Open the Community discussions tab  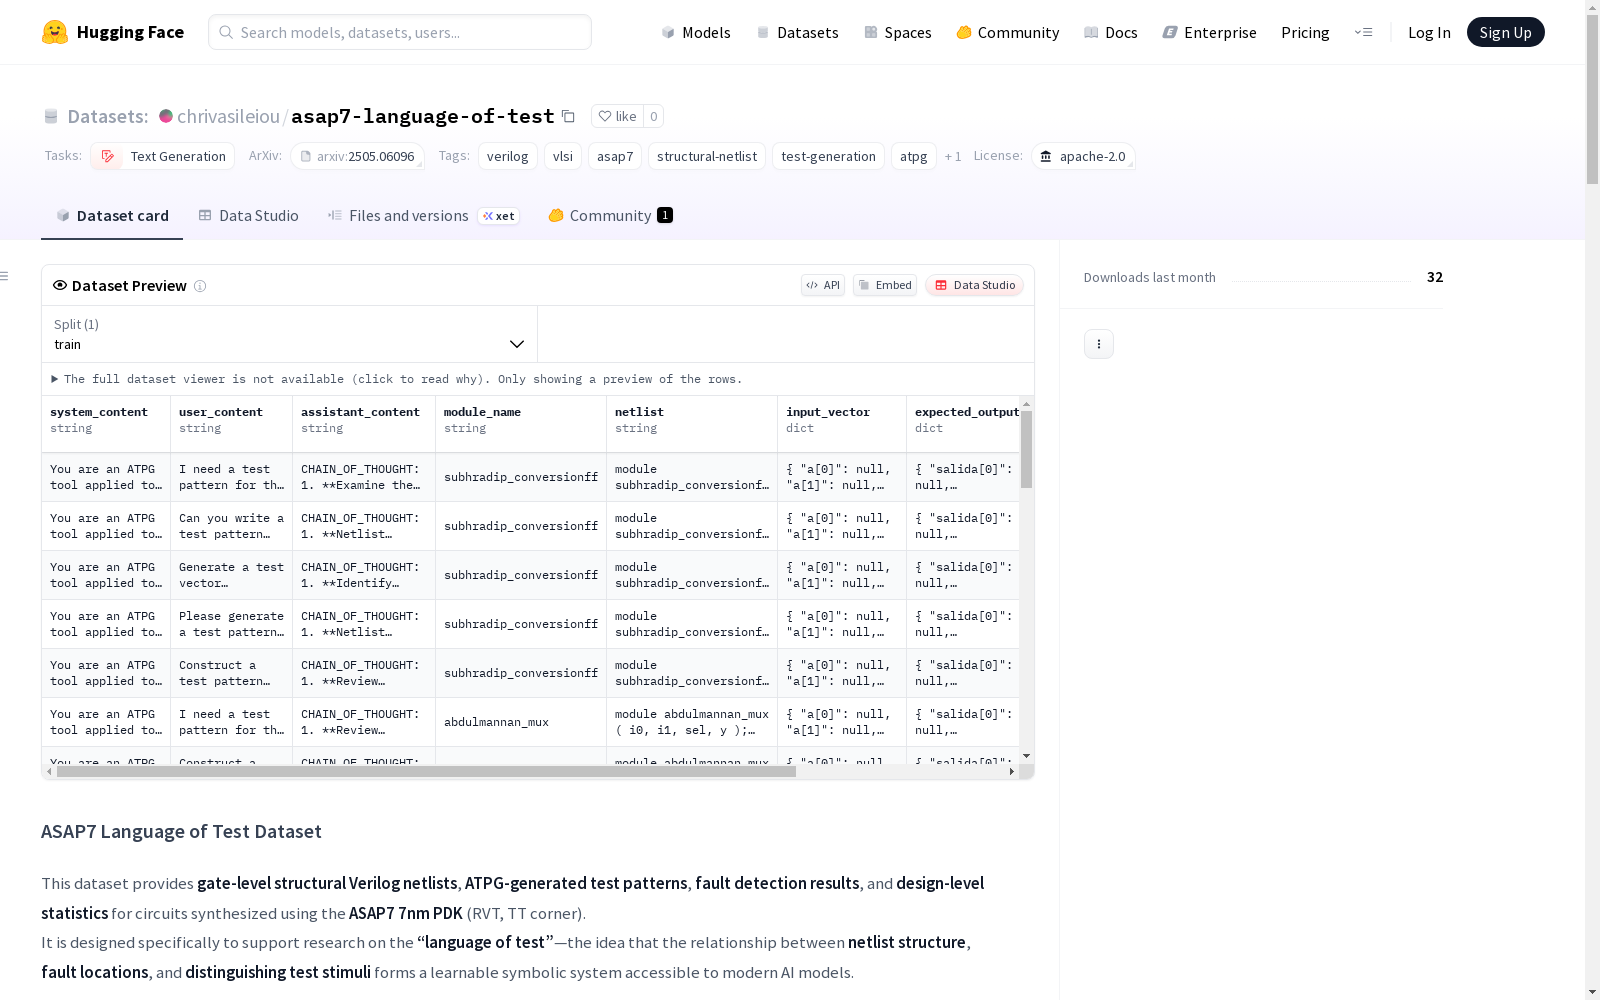point(610,216)
